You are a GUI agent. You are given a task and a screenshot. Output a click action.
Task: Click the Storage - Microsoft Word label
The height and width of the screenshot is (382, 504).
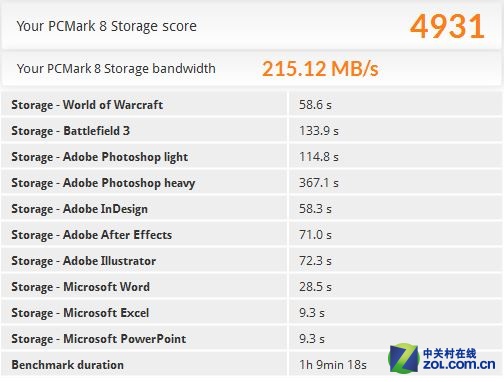81,287
